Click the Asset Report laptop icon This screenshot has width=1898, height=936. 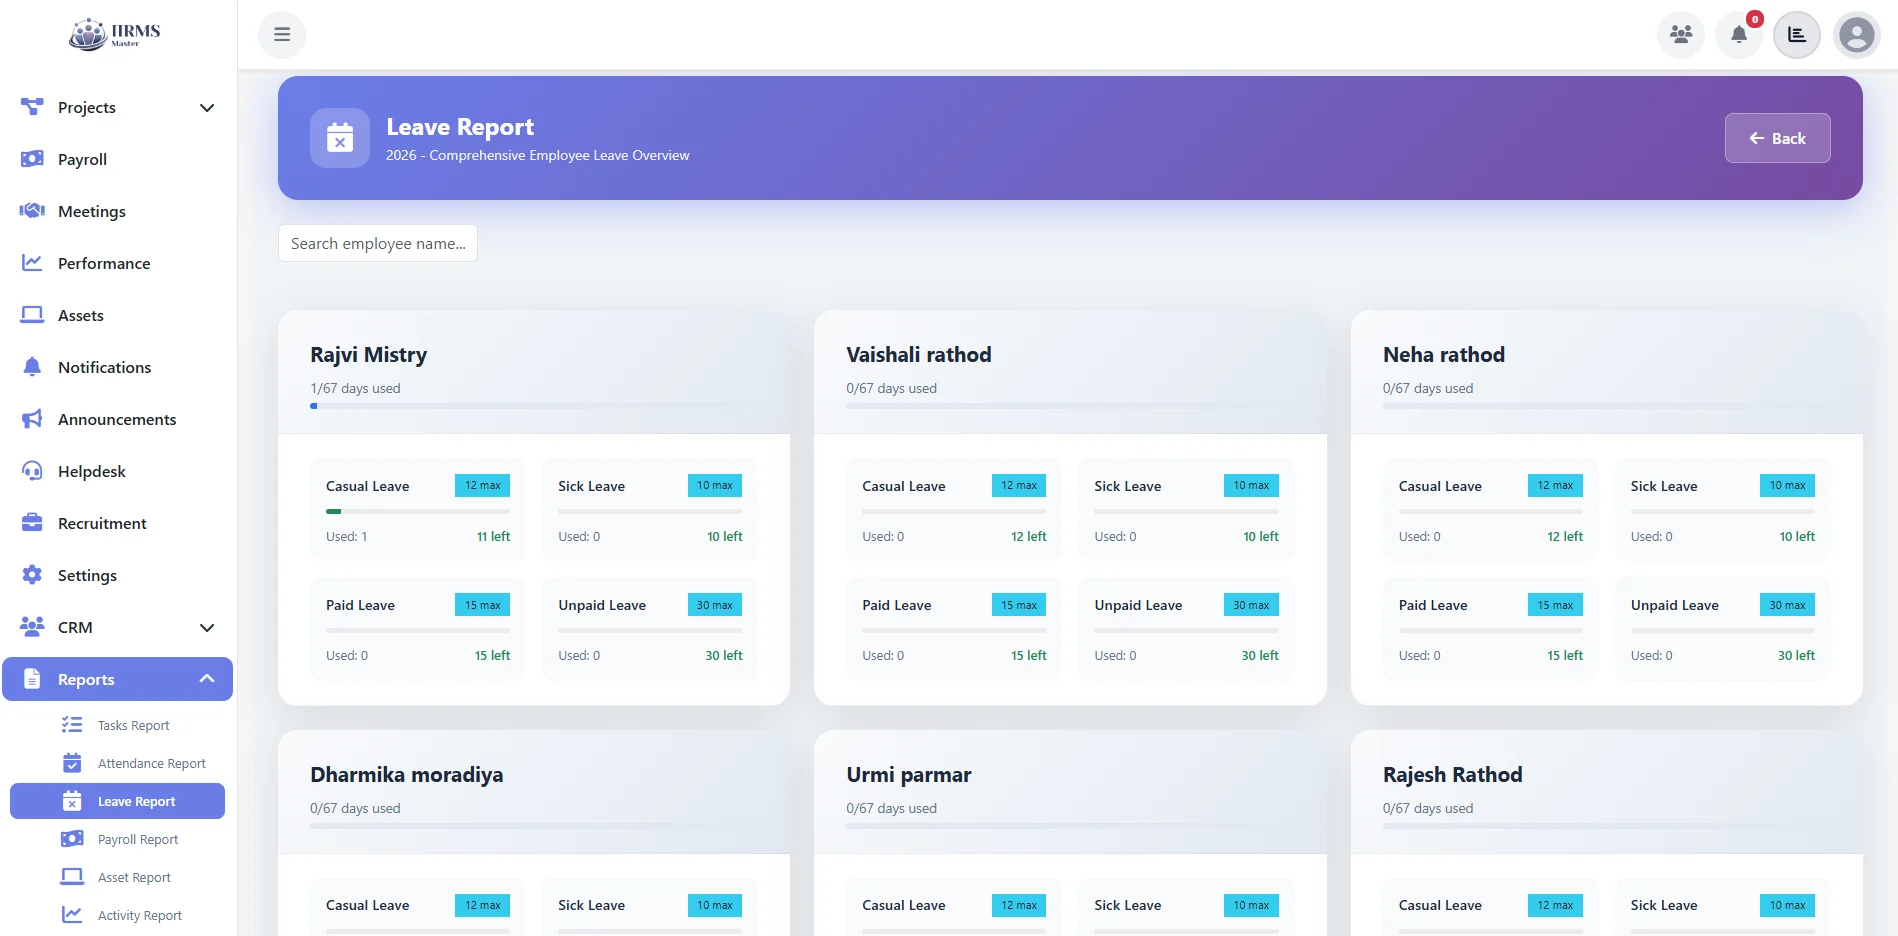click(72, 877)
